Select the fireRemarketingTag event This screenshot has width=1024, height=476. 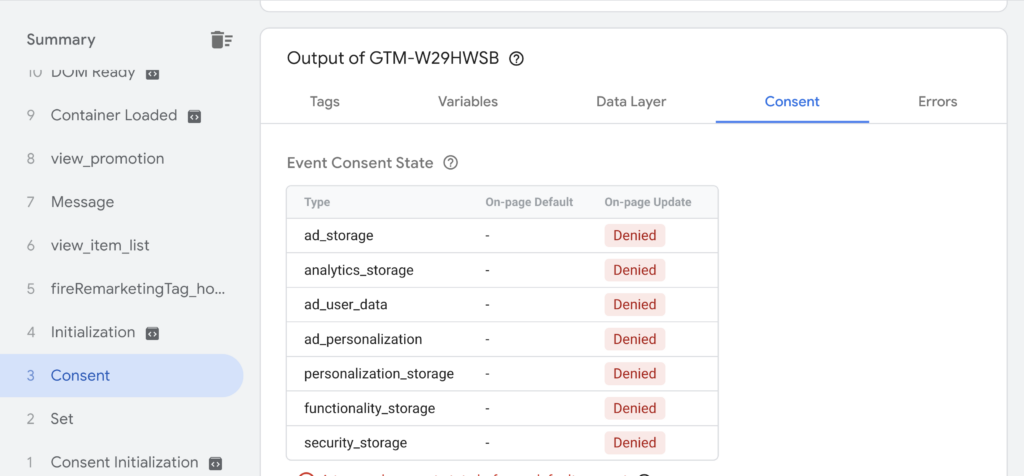pyautogui.click(x=138, y=289)
